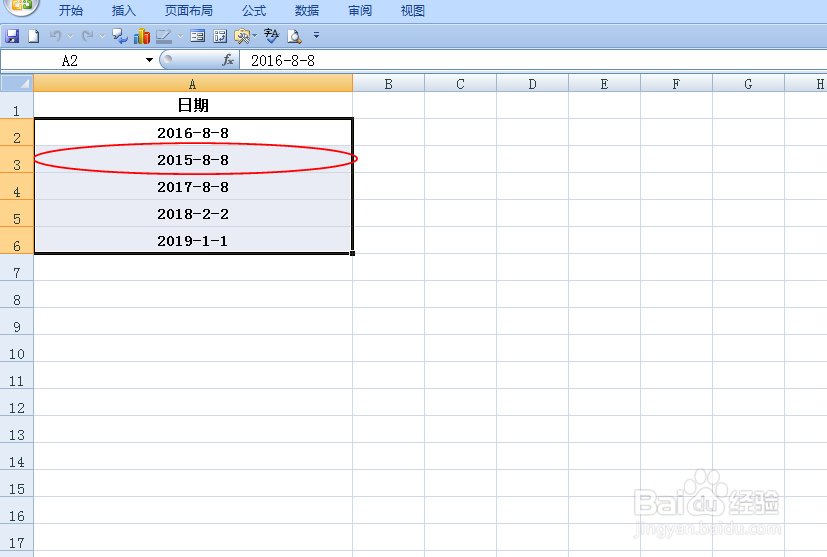Open the 视图 ribbon tab
Viewport: 827px width, 557px height.
pyautogui.click(x=412, y=10)
